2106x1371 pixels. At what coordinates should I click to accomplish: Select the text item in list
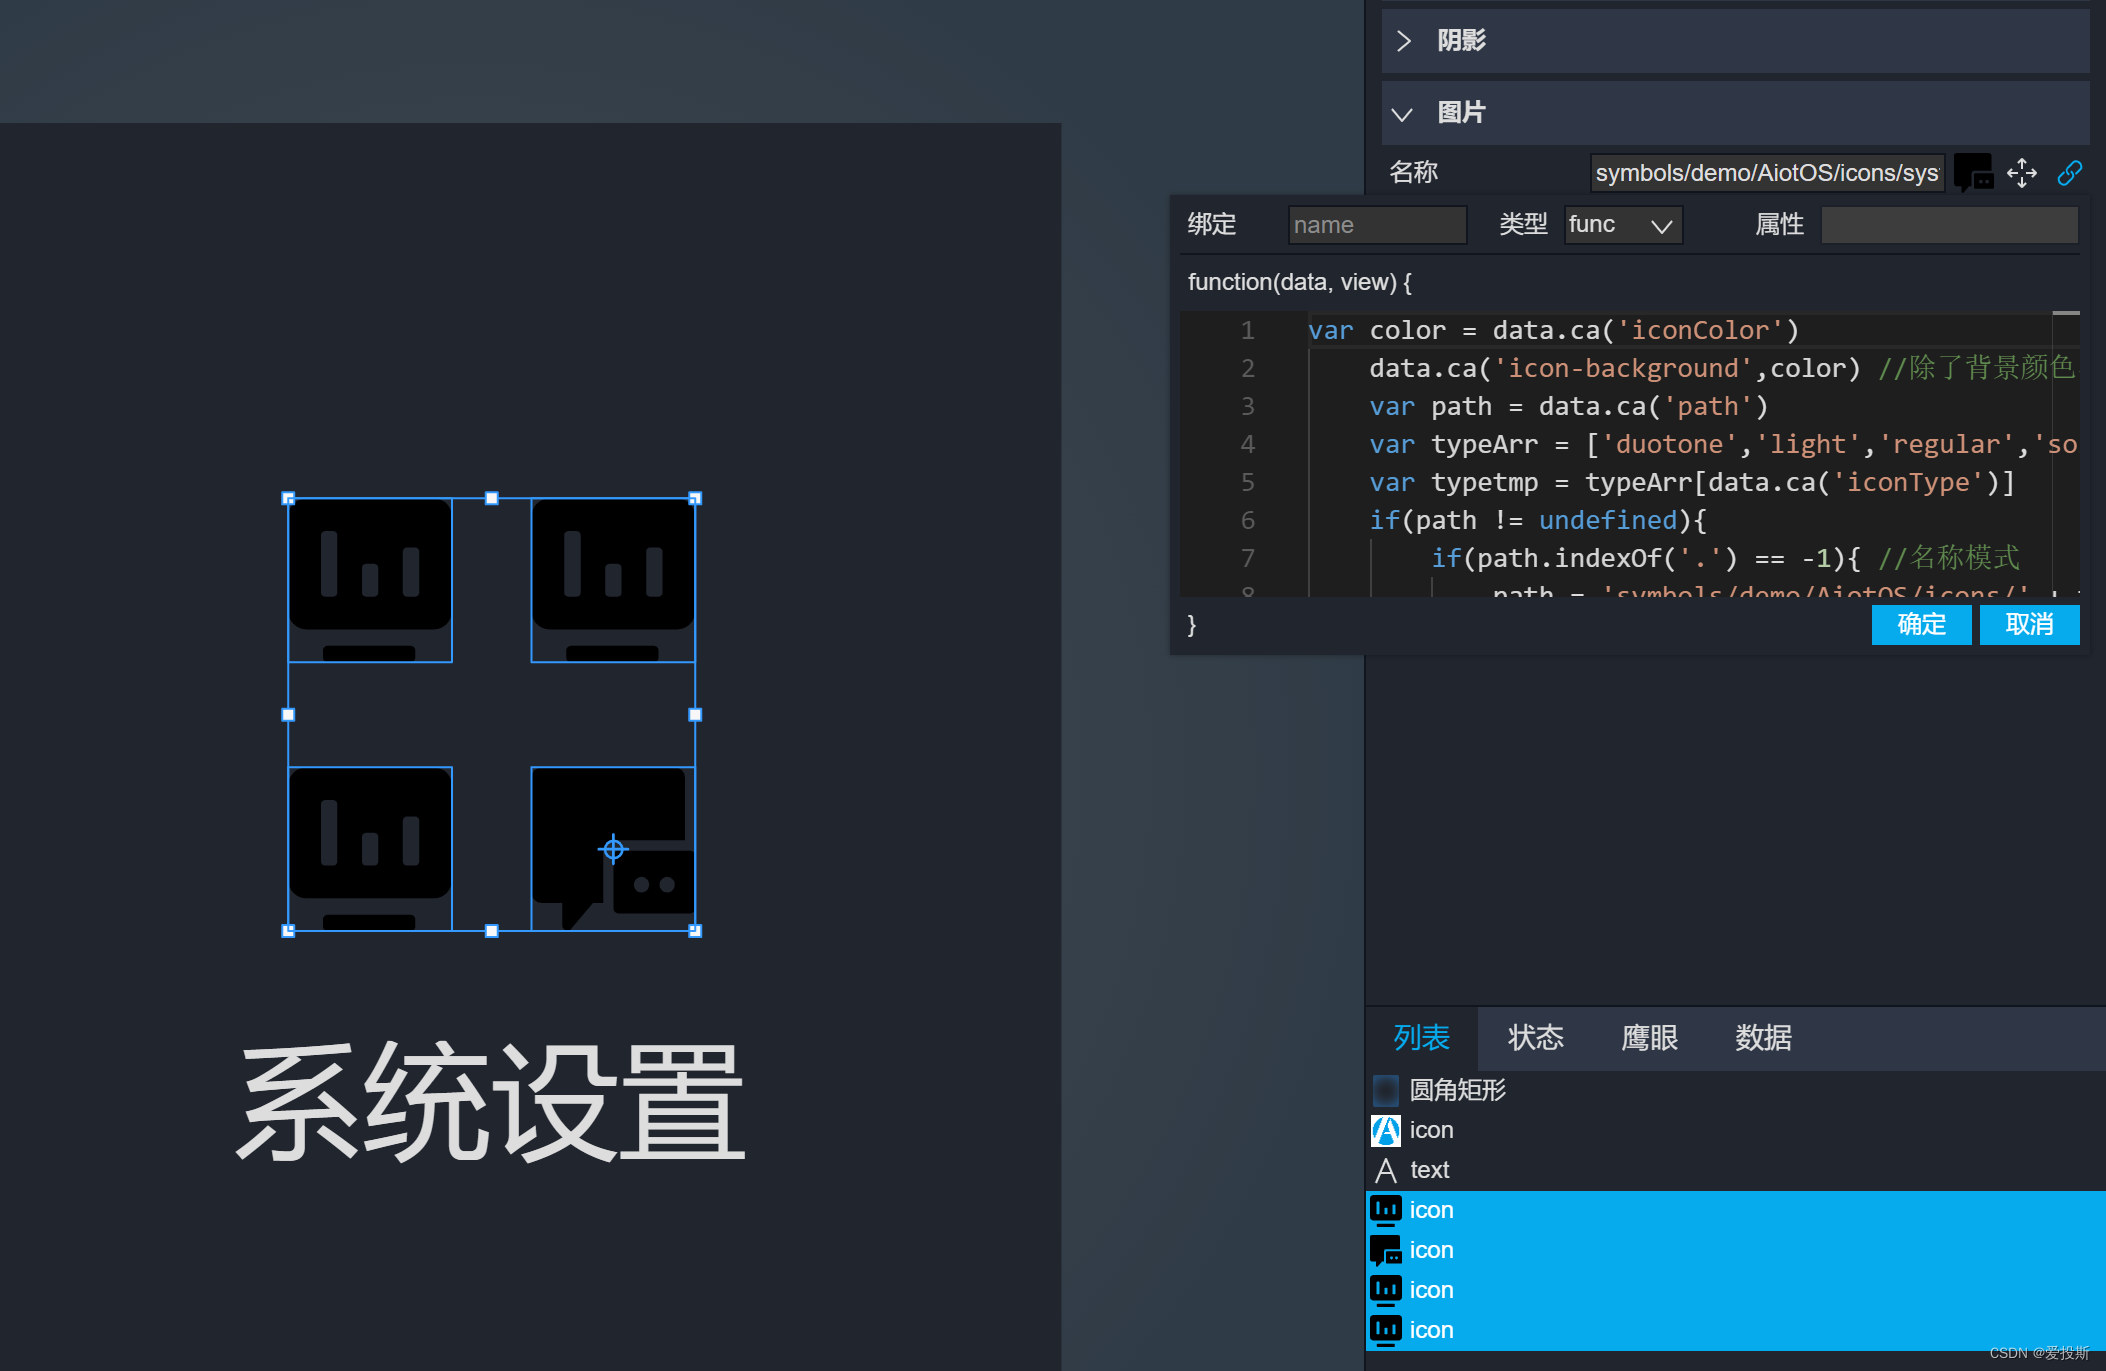1429,1170
